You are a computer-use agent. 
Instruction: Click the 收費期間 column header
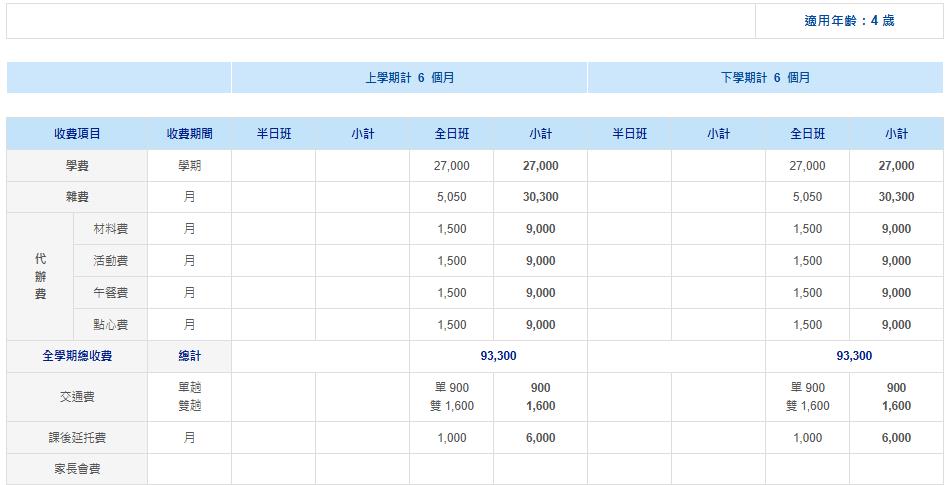(x=189, y=134)
